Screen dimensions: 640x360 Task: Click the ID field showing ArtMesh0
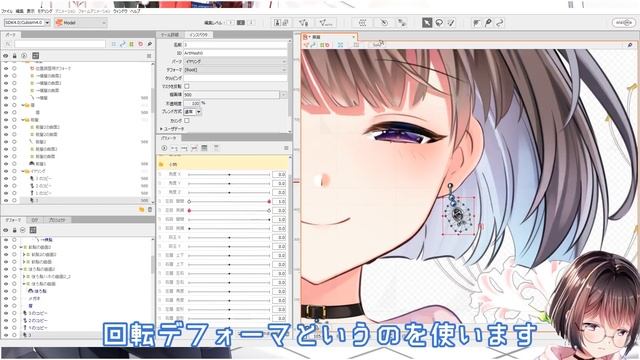(236, 53)
